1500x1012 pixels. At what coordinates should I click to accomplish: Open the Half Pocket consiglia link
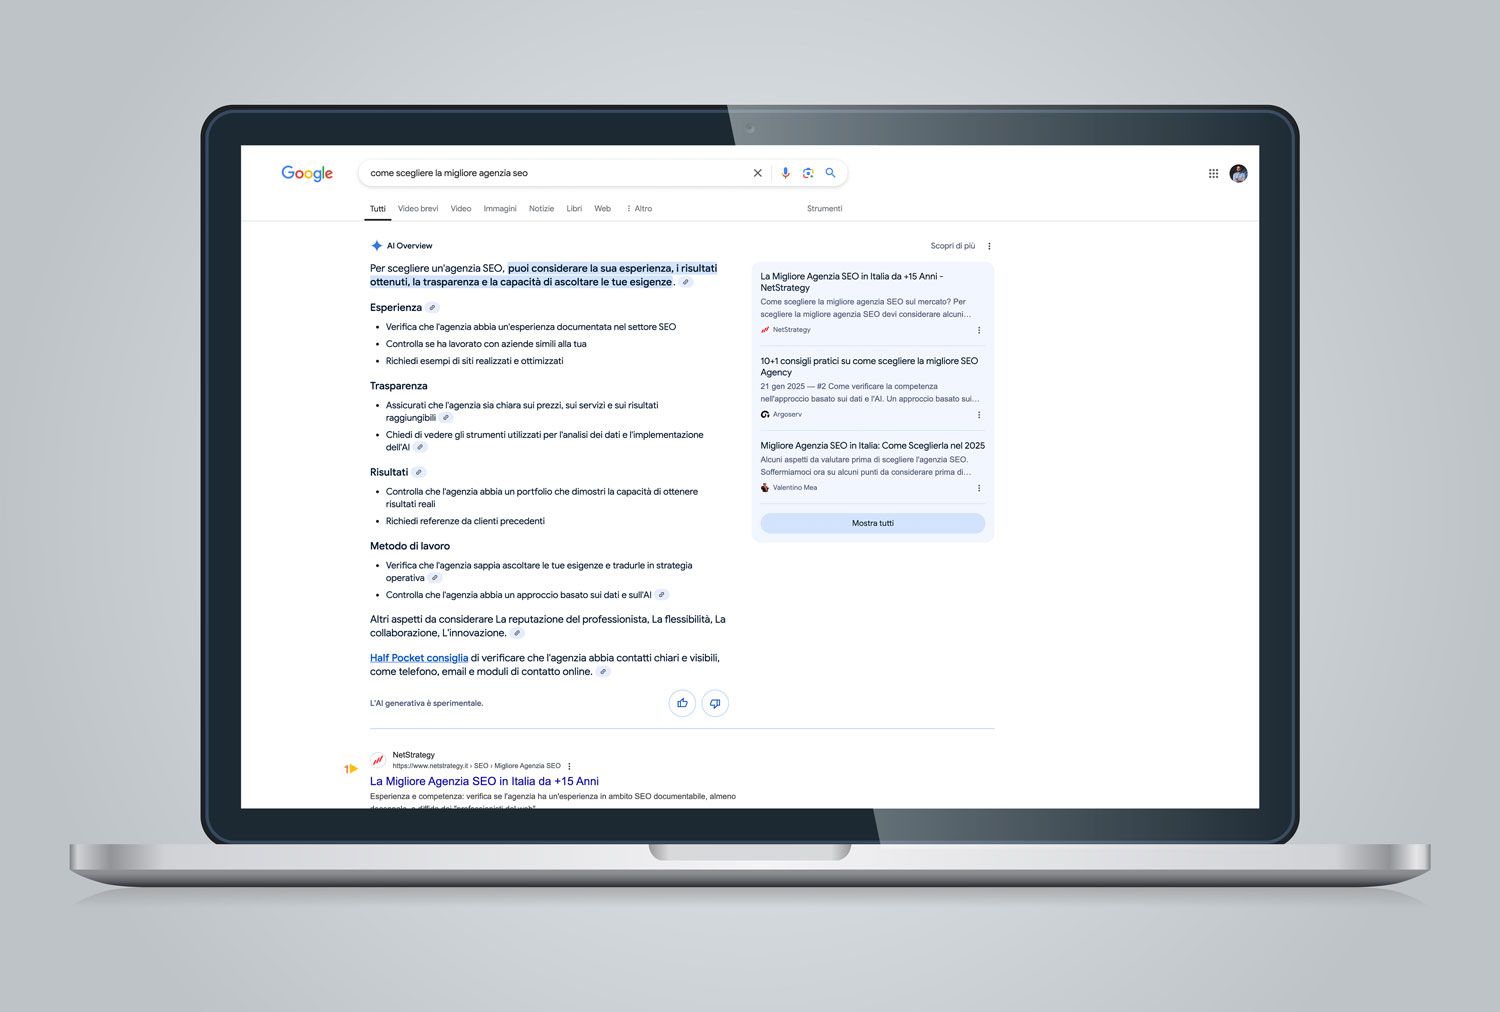pos(419,658)
